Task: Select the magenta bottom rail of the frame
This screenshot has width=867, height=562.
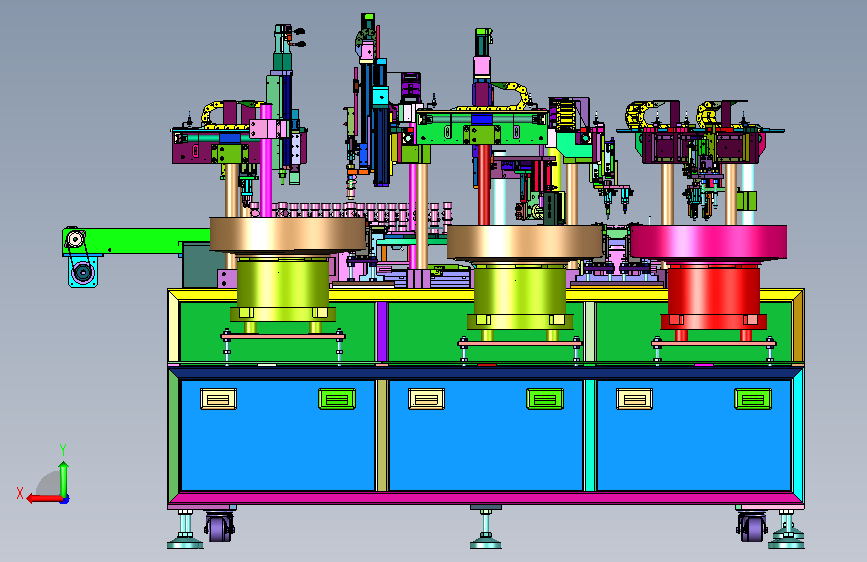Action: click(486, 498)
